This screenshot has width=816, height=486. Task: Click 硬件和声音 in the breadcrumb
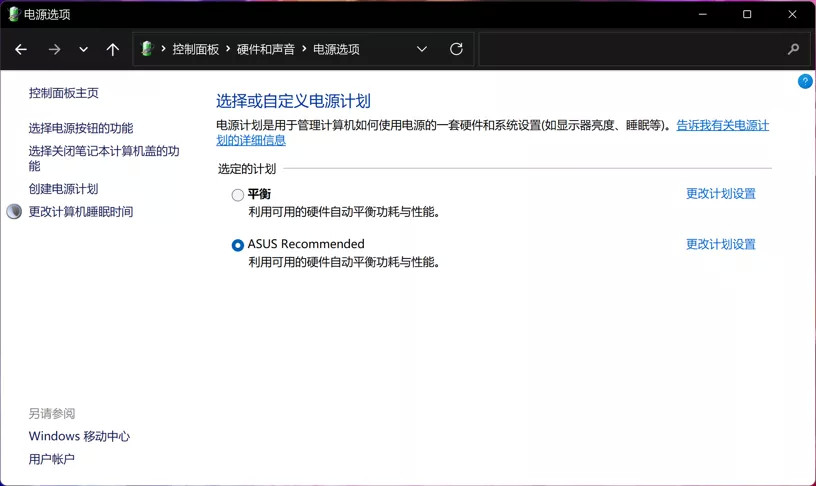[265, 49]
